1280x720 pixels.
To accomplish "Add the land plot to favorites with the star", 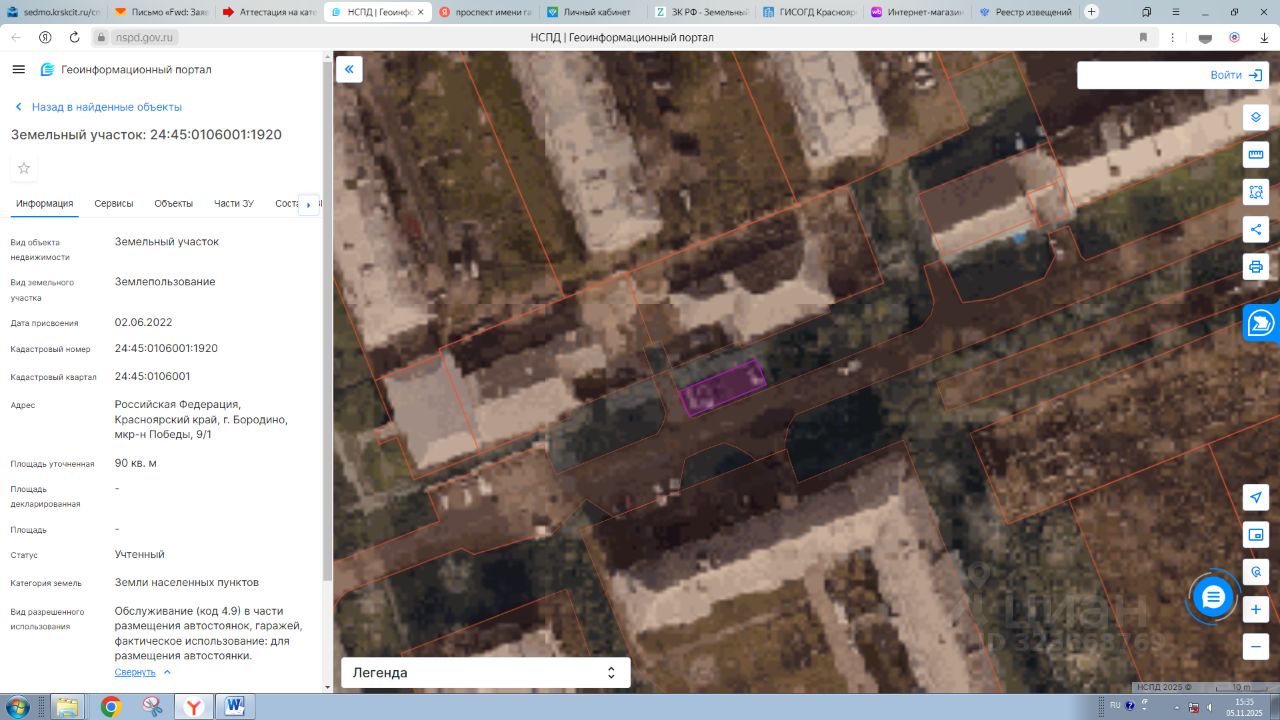I will click(x=24, y=168).
